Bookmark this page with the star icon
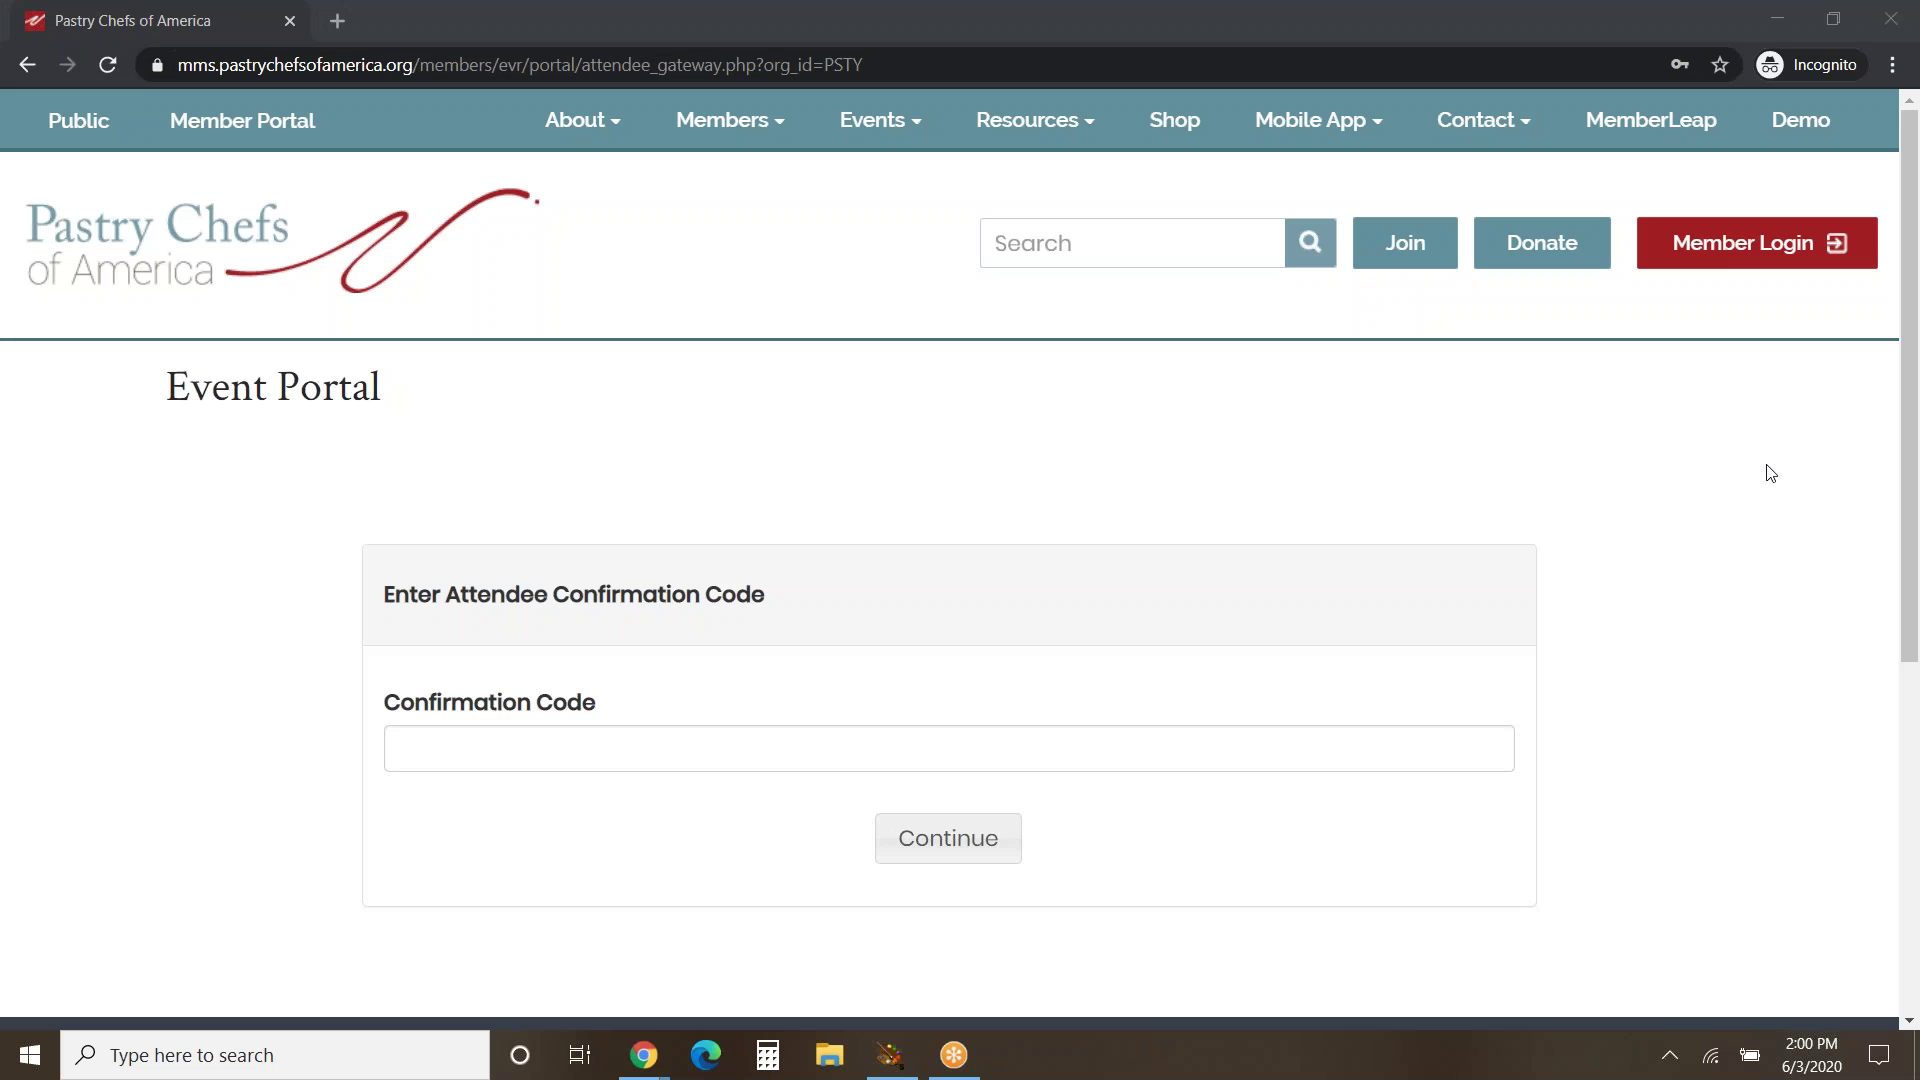Viewport: 1920px width, 1080px height. (x=1720, y=65)
